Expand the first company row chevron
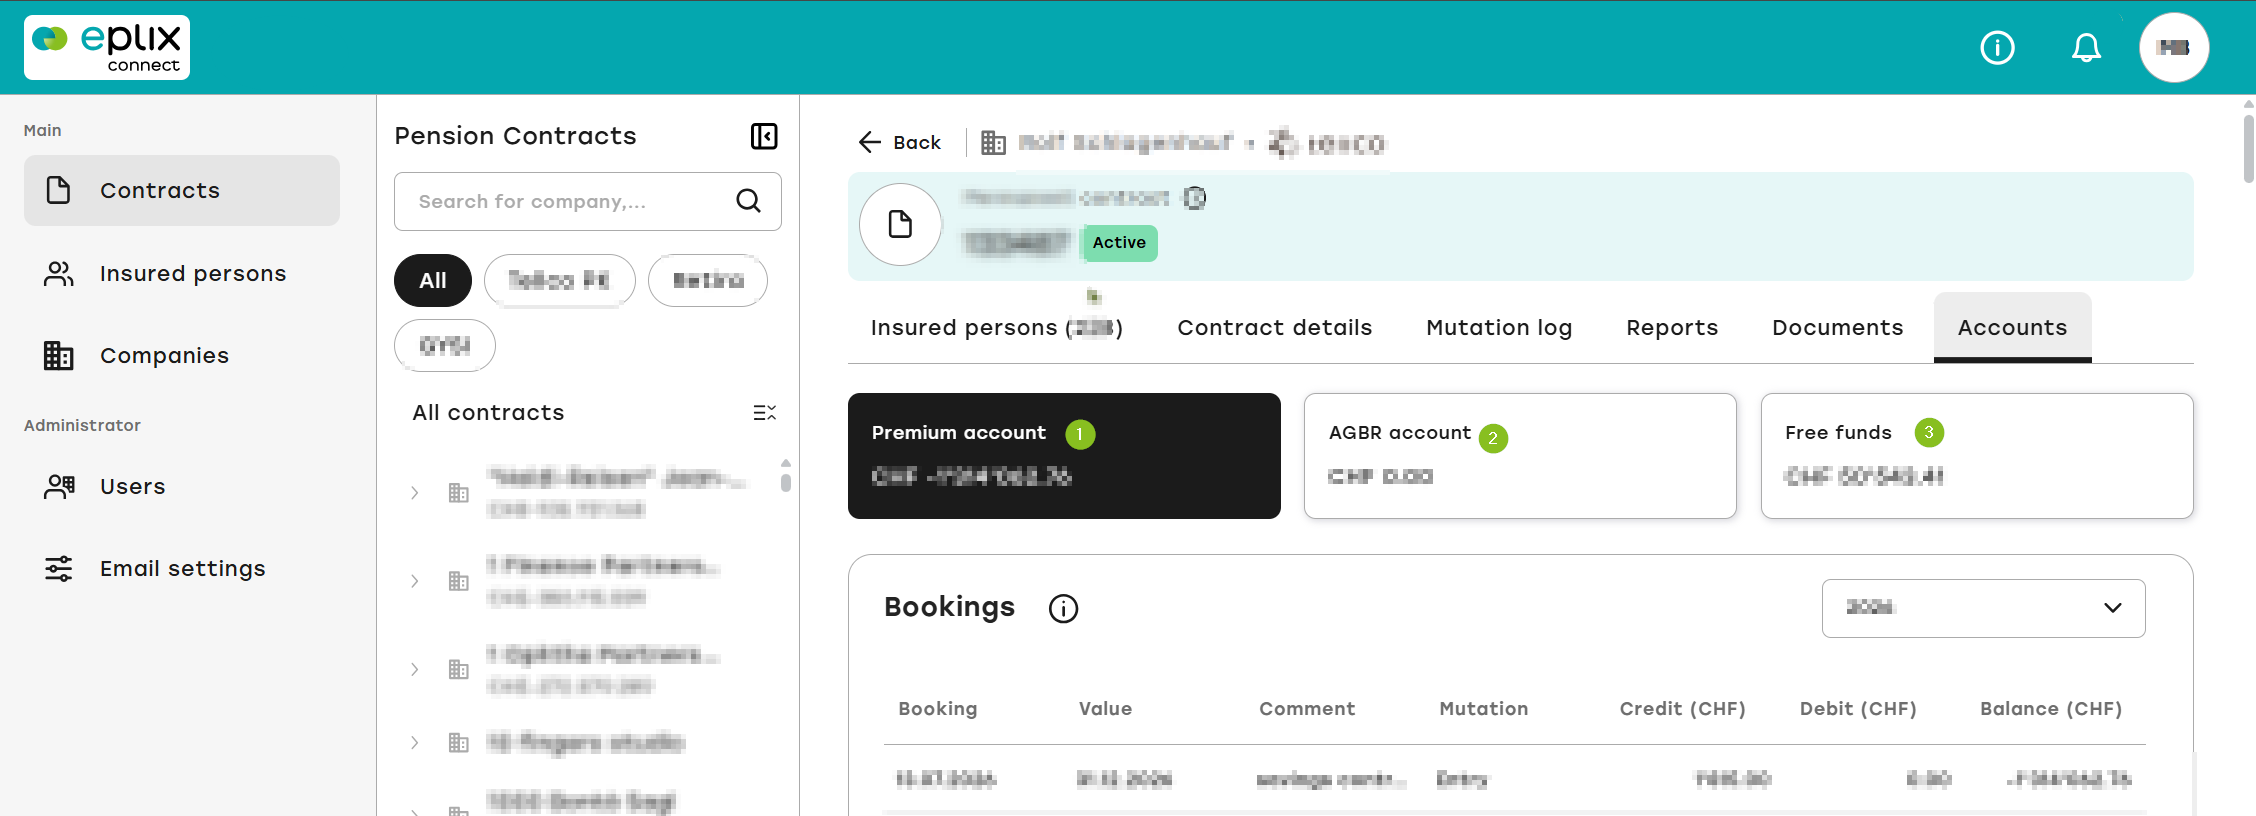 (x=415, y=492)
